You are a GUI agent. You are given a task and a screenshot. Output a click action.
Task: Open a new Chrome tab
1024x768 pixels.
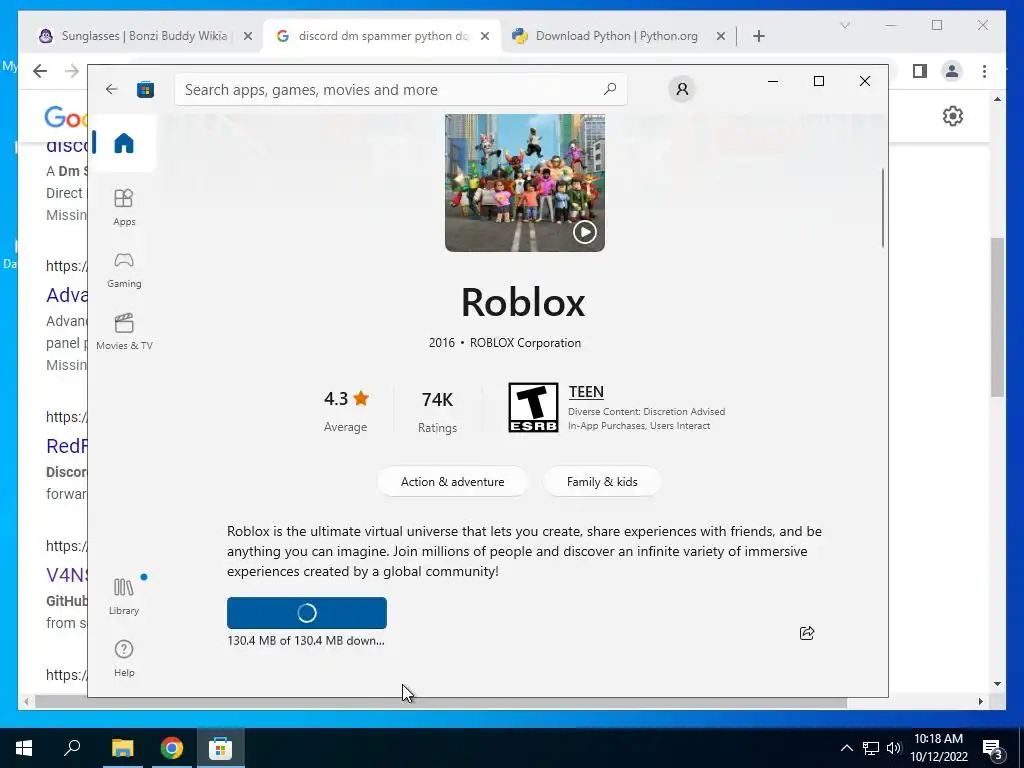click(x=758, y=36)
